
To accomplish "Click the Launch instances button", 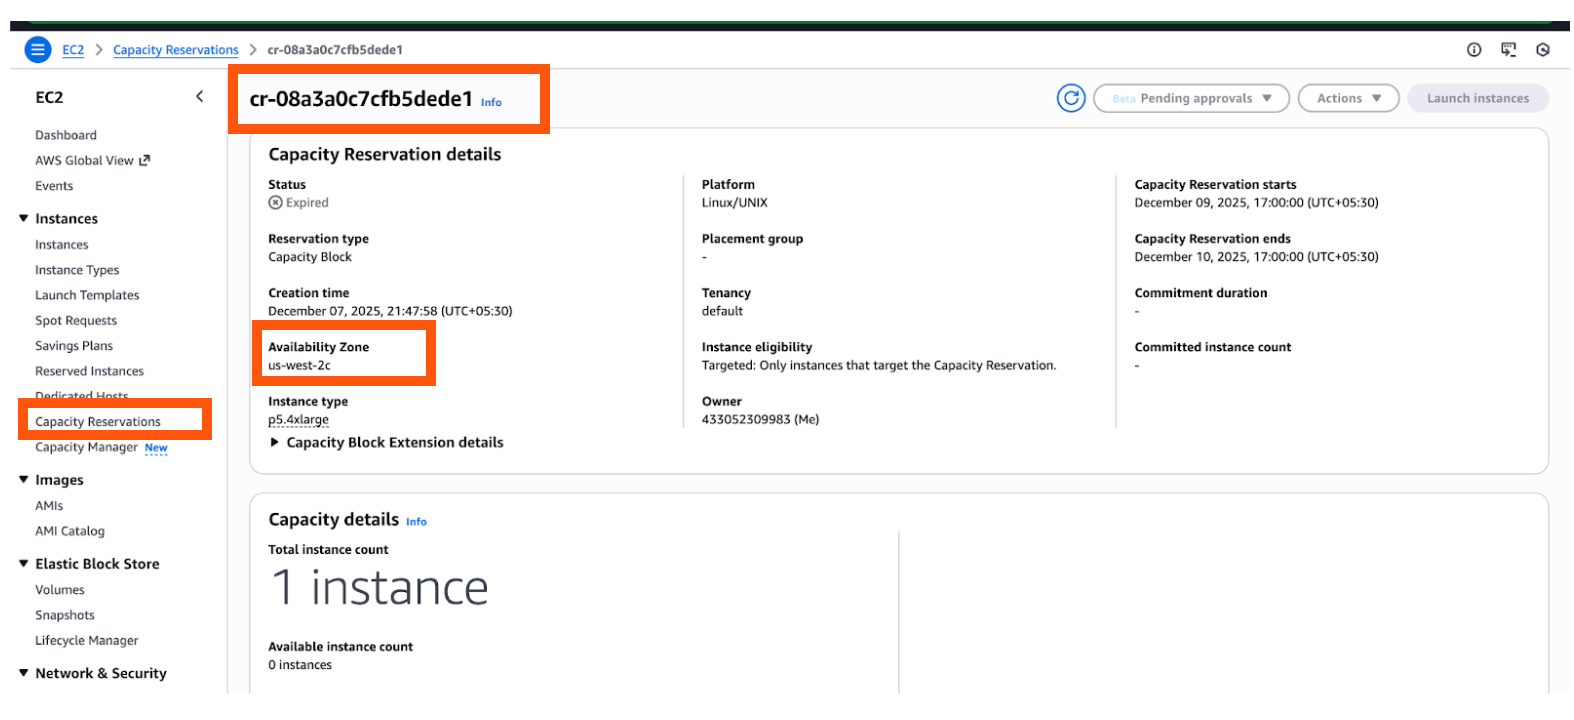I will point(1477,98).
